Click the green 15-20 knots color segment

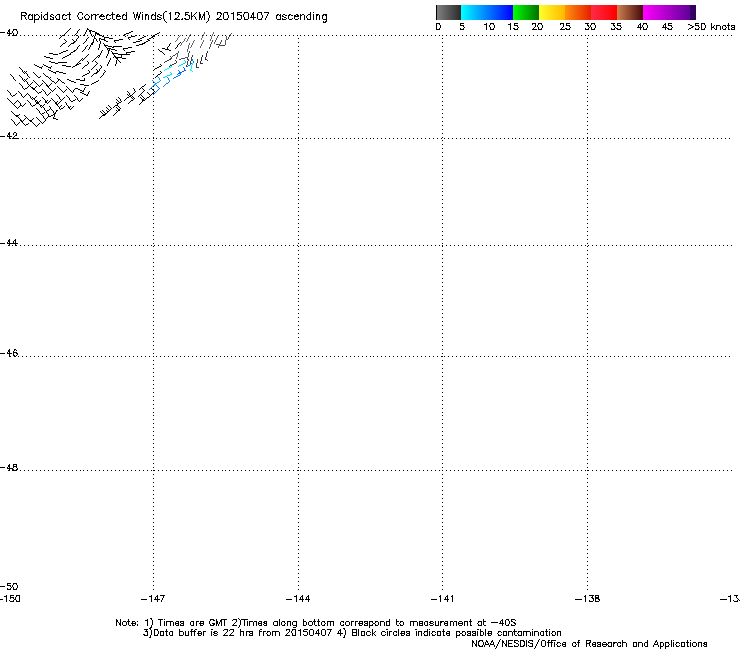click(526, 12)
